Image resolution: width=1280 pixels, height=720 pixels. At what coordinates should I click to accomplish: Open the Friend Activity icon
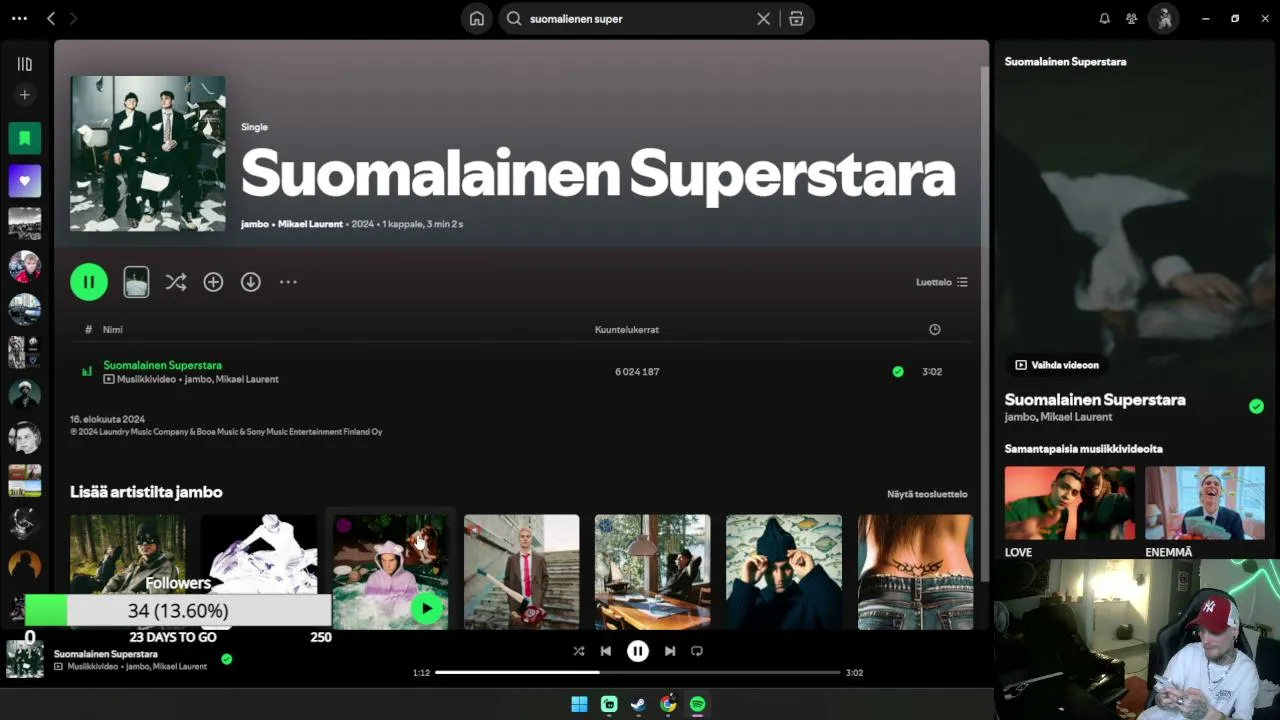click(1131, 18)
